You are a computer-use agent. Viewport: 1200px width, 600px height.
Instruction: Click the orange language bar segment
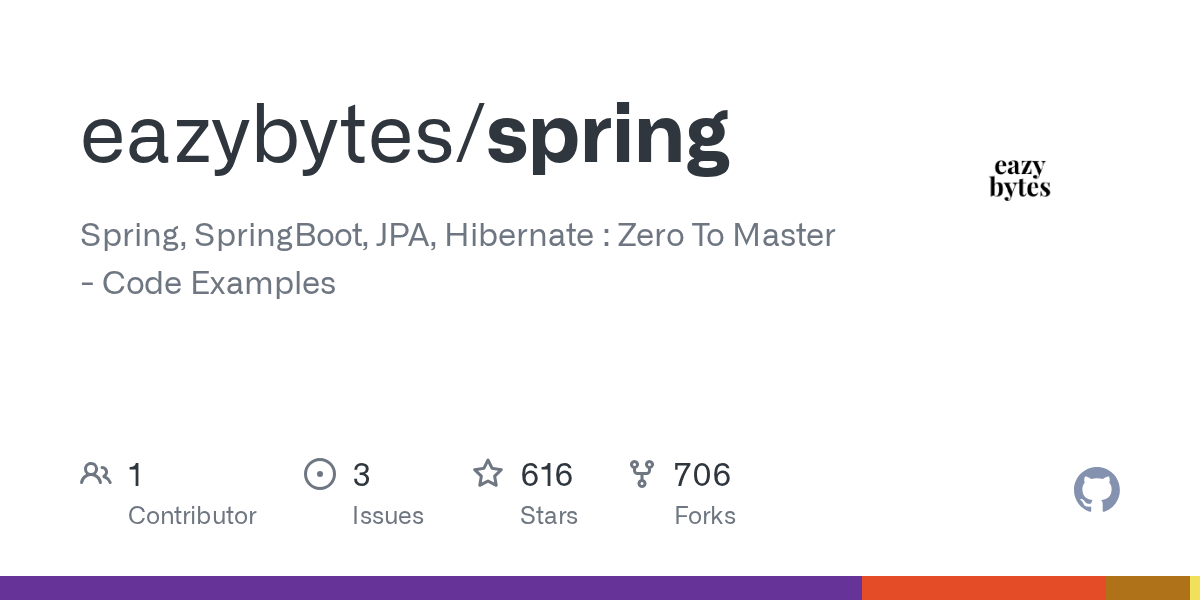click(x=983, y=588)
